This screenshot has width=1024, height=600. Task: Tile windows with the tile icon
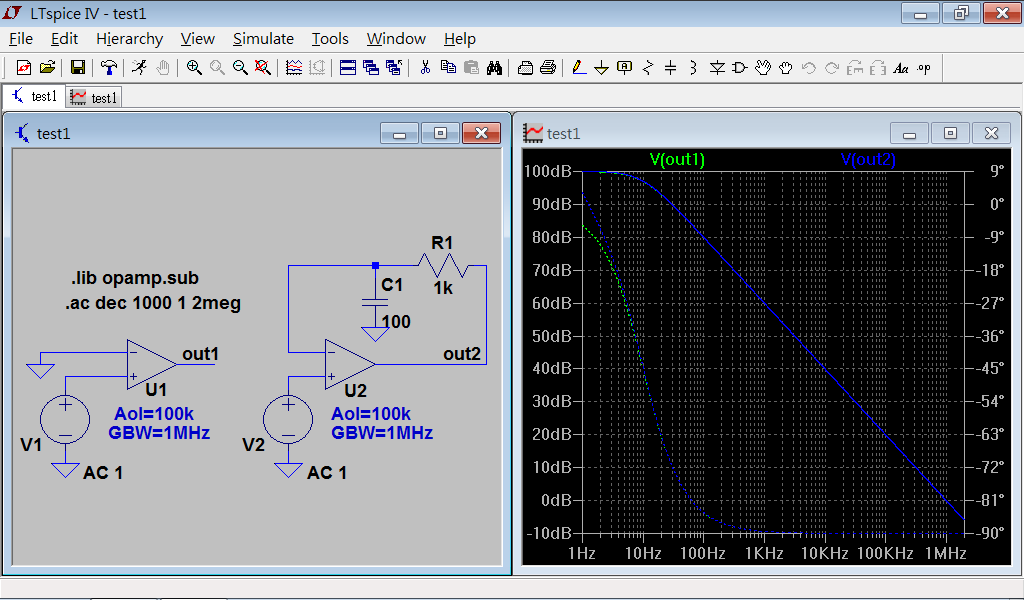coord(347,67)
